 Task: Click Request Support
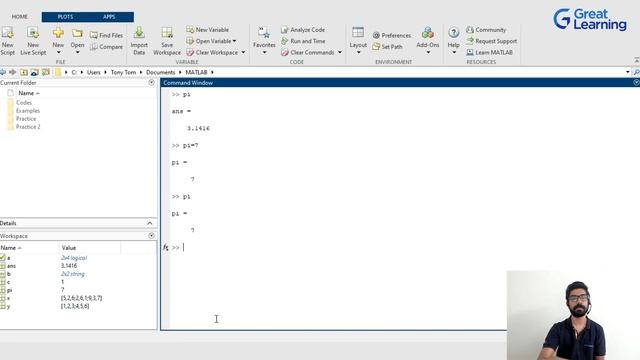tap(491, 41)
